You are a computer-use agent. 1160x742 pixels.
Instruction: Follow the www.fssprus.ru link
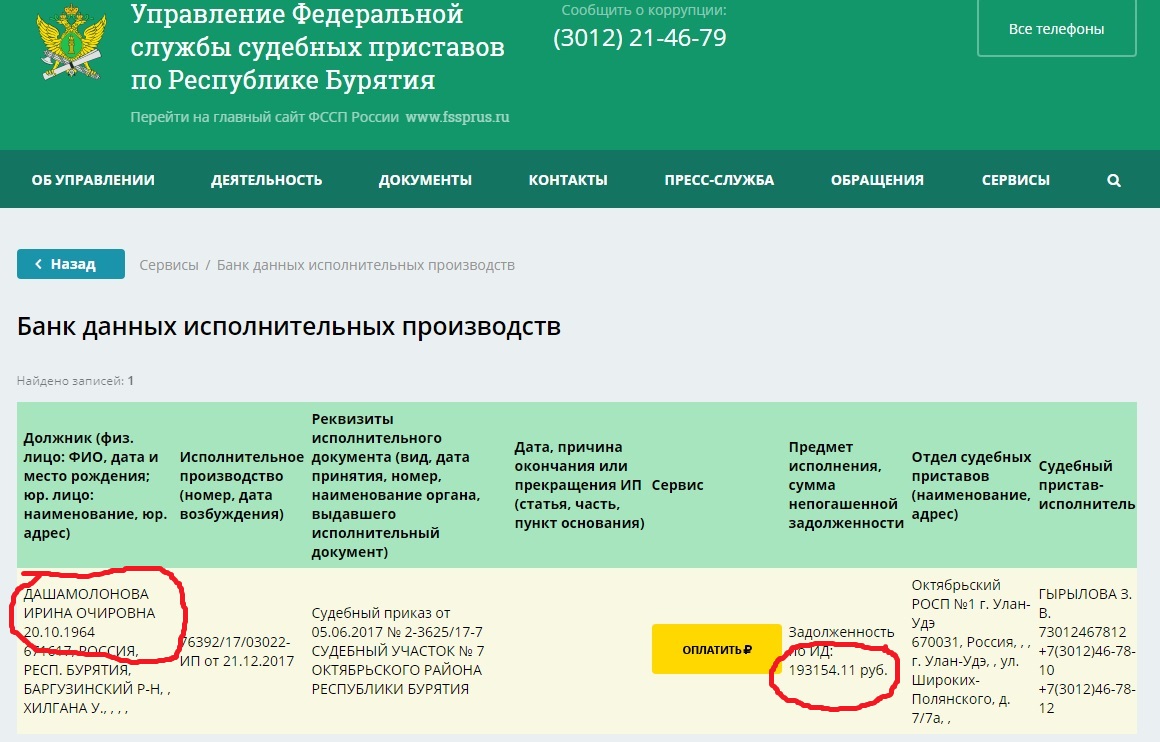(x=458, y=117)
